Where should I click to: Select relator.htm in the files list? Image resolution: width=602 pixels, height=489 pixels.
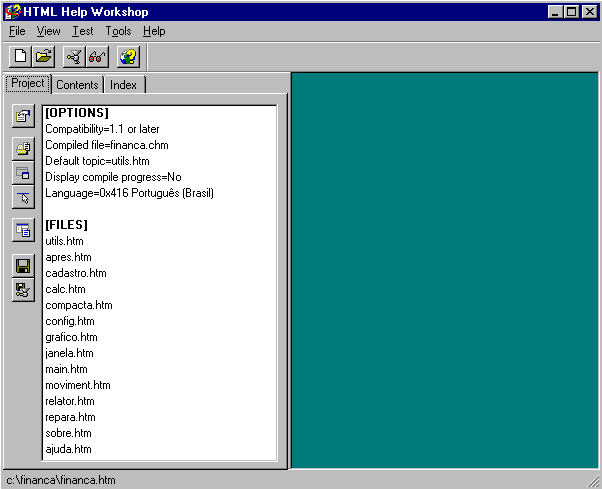[70, 401]
